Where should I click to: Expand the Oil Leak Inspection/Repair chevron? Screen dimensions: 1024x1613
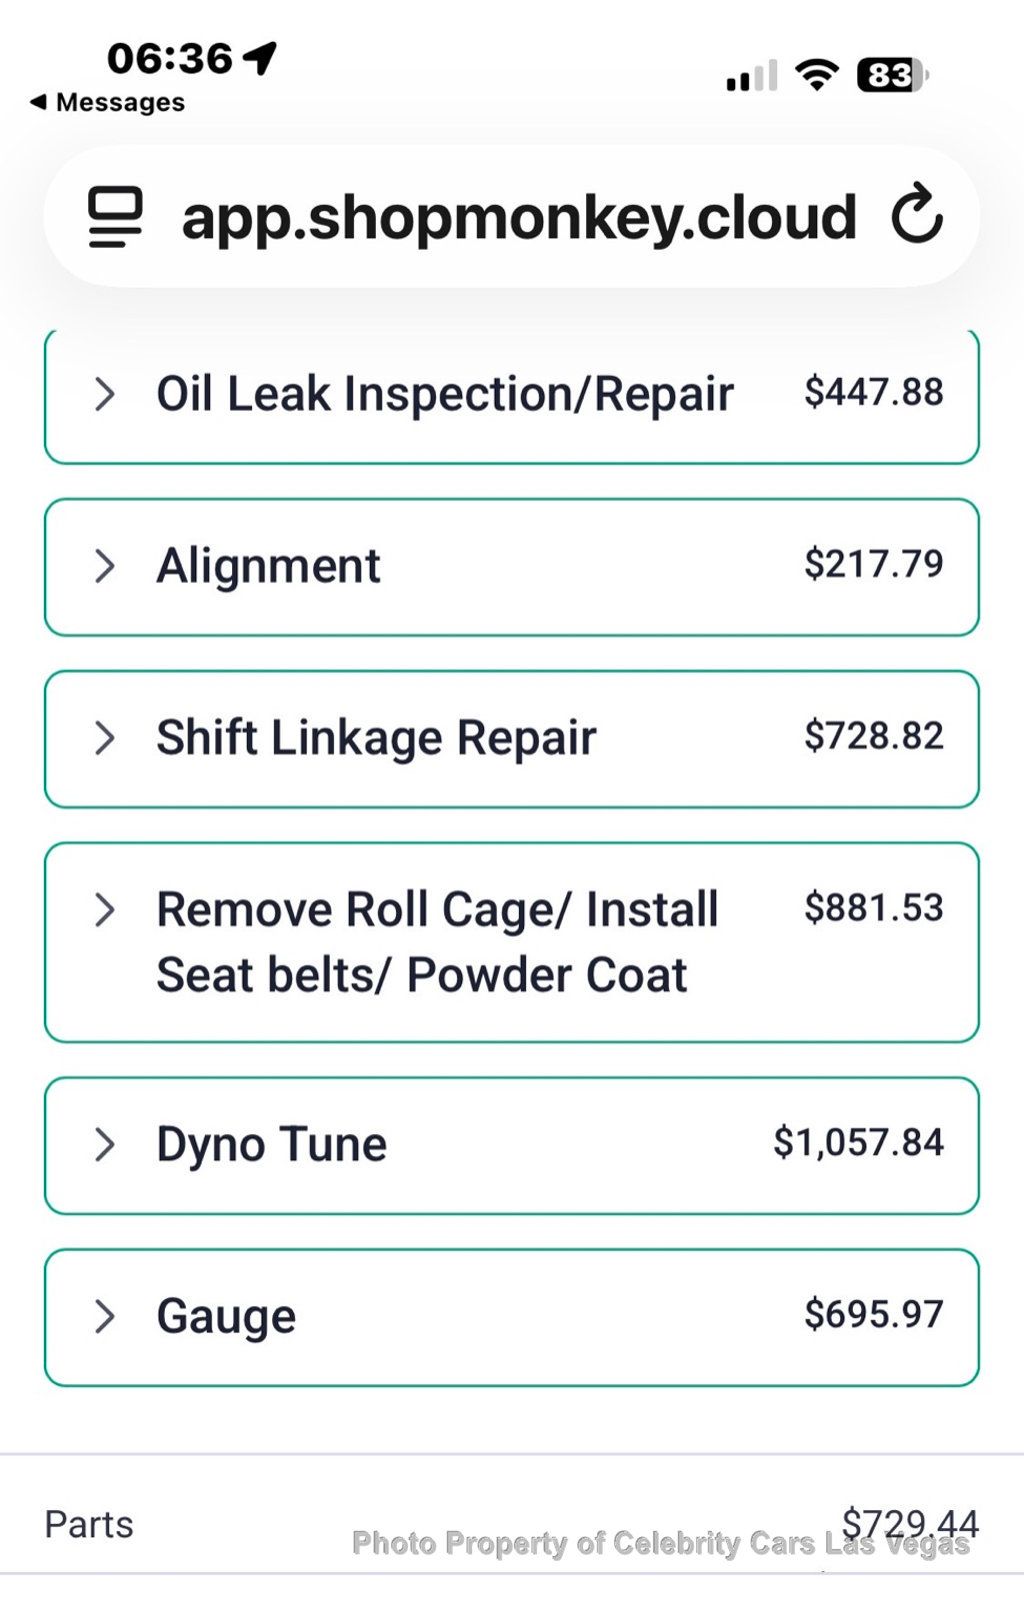(104, 394)
